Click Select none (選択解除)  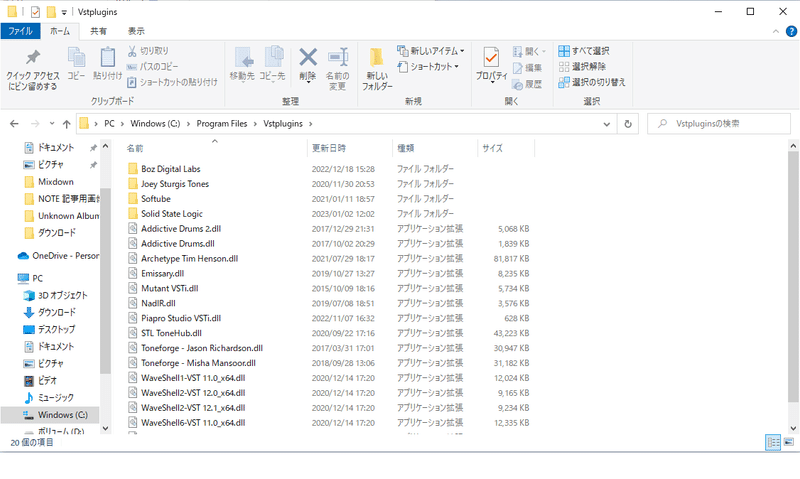tap(582, 66)
